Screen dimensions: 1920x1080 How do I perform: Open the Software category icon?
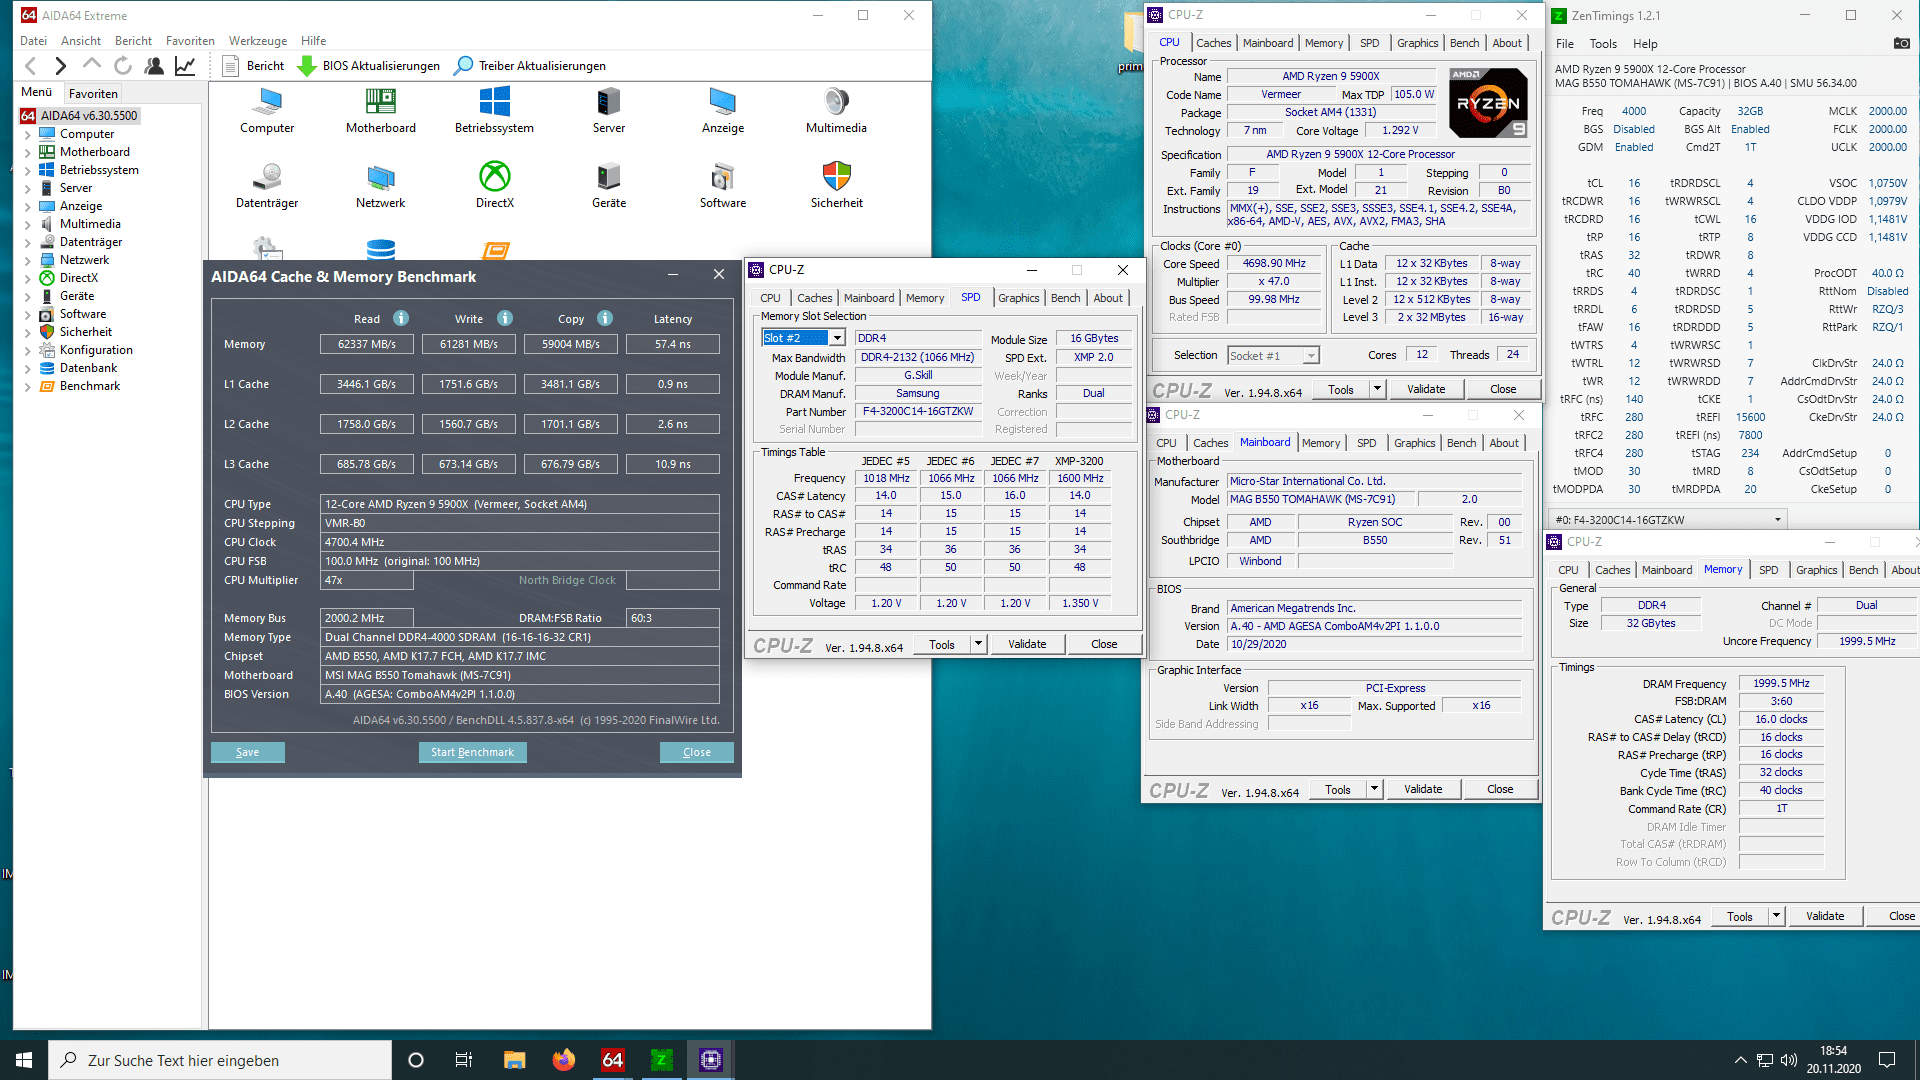[x=722, y=185]
